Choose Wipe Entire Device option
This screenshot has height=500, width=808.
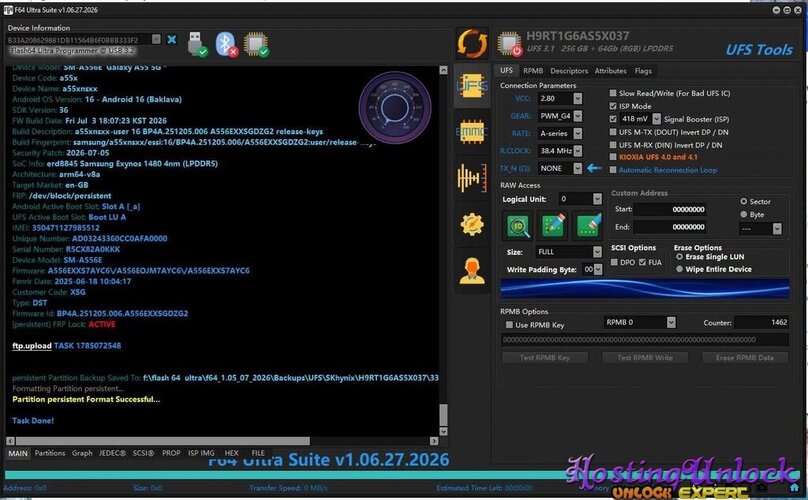680,269
